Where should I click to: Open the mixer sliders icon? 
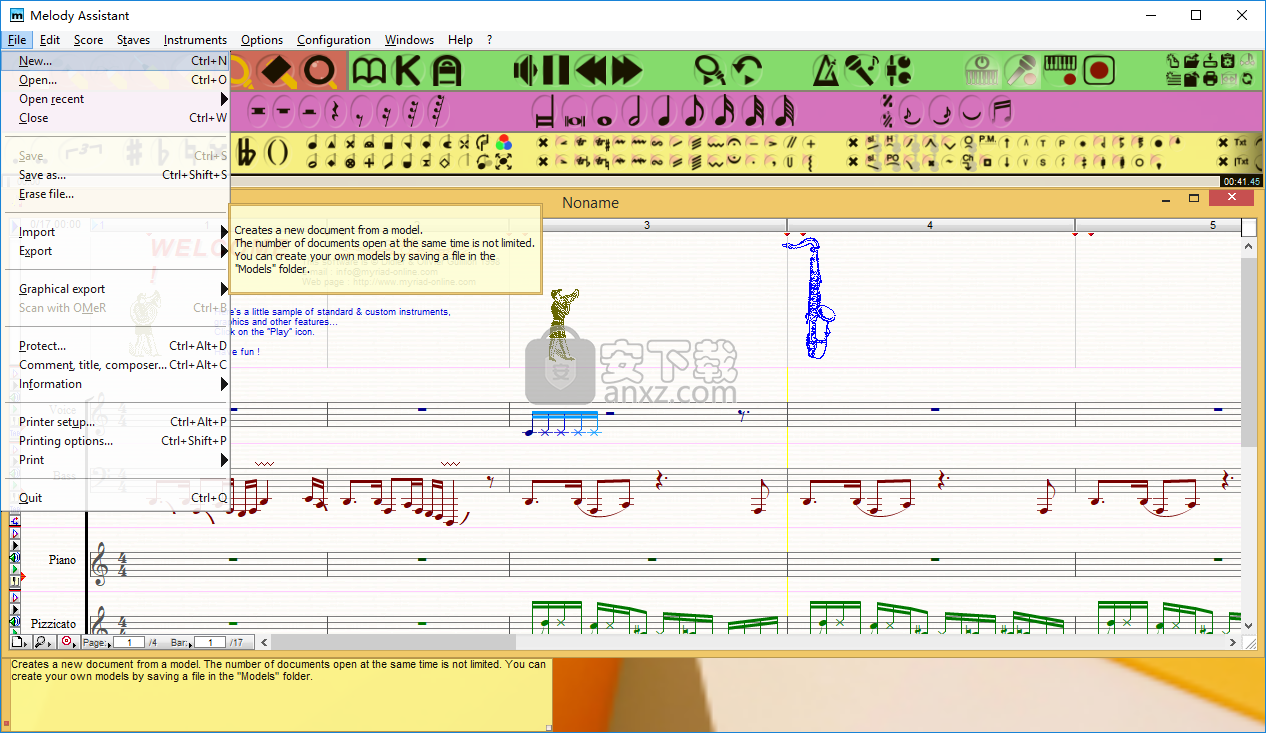(898, 71)
